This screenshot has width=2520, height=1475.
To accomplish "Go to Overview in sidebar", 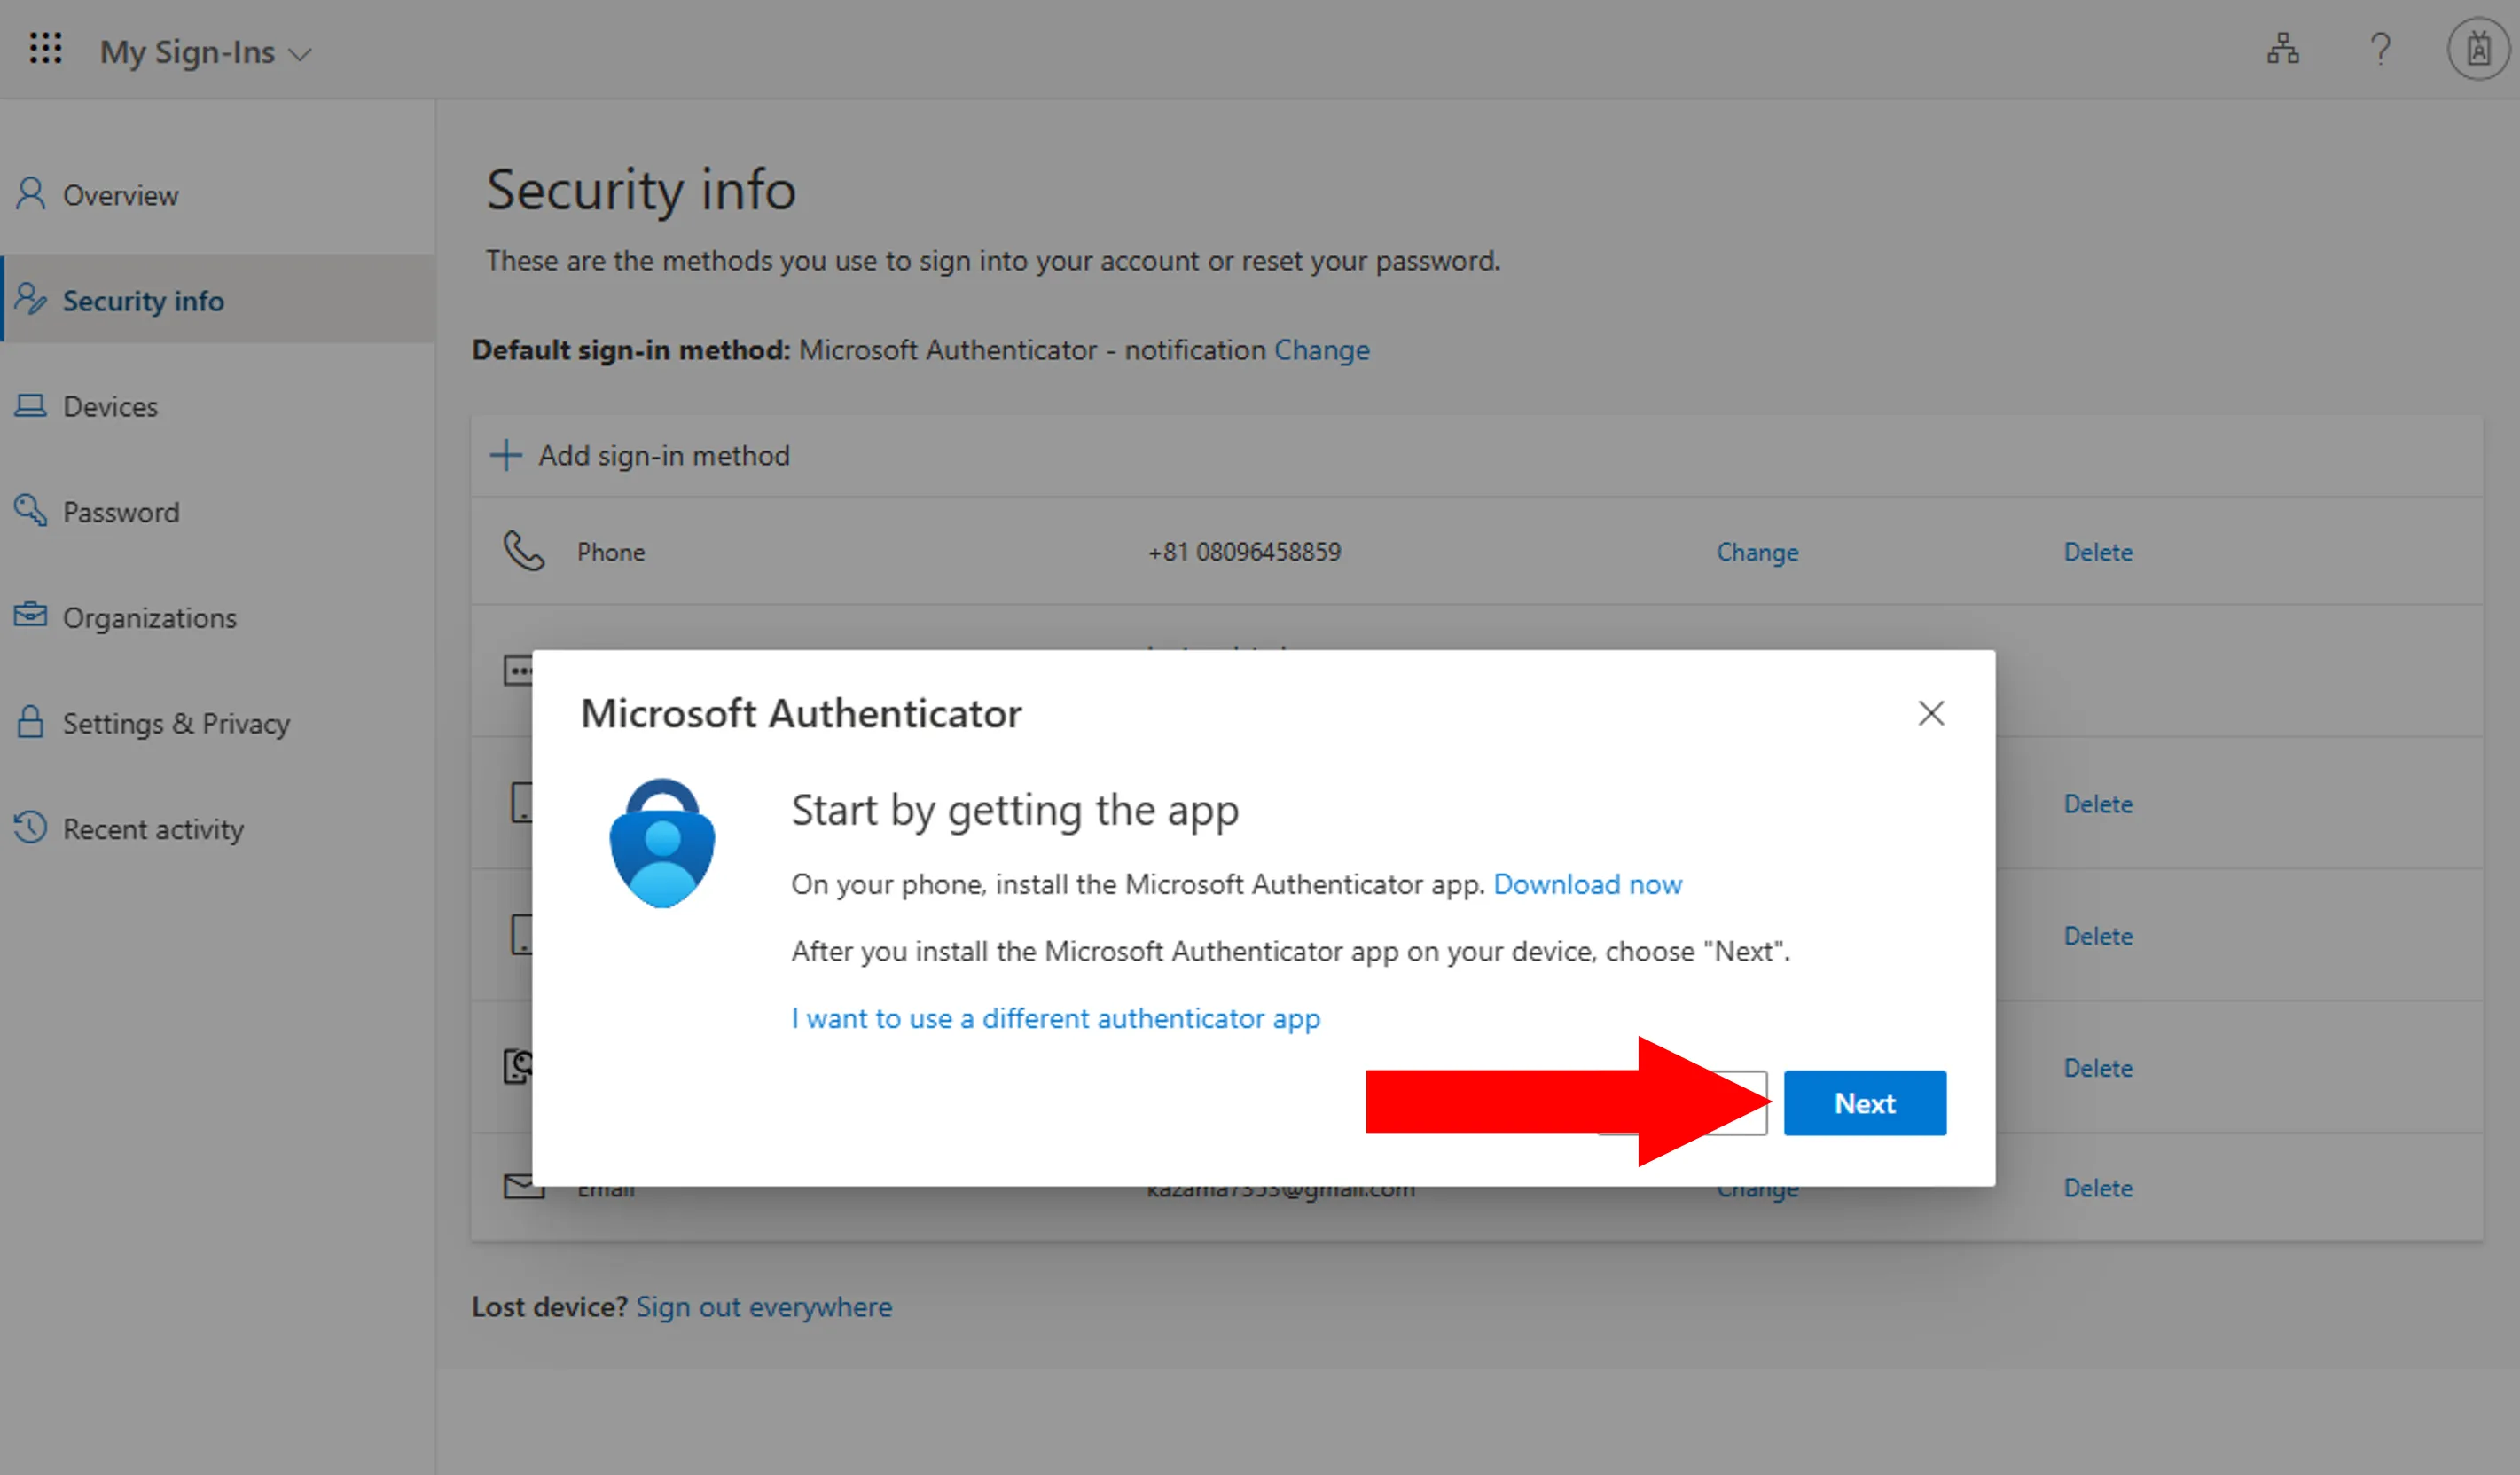I will point(120,195).
